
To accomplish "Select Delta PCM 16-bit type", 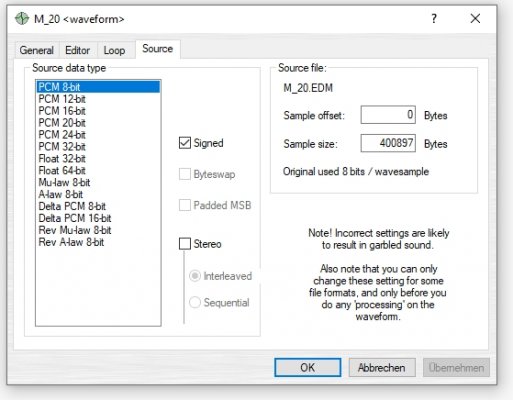I will point(98,218).
